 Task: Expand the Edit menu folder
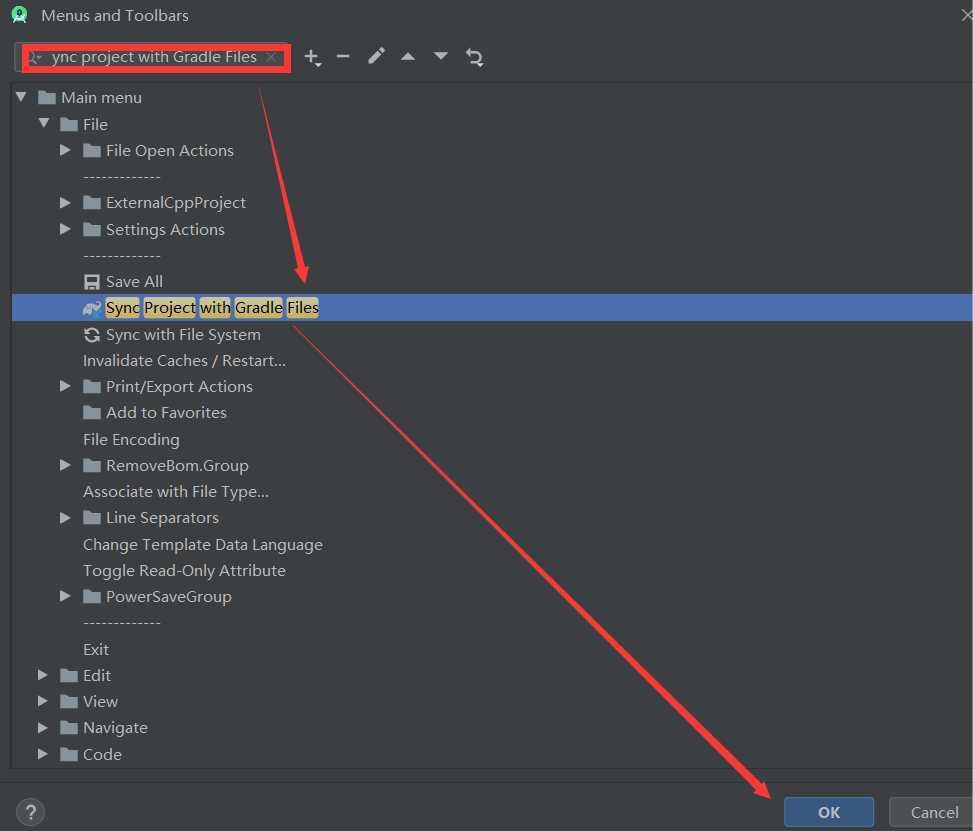(43, 675)
